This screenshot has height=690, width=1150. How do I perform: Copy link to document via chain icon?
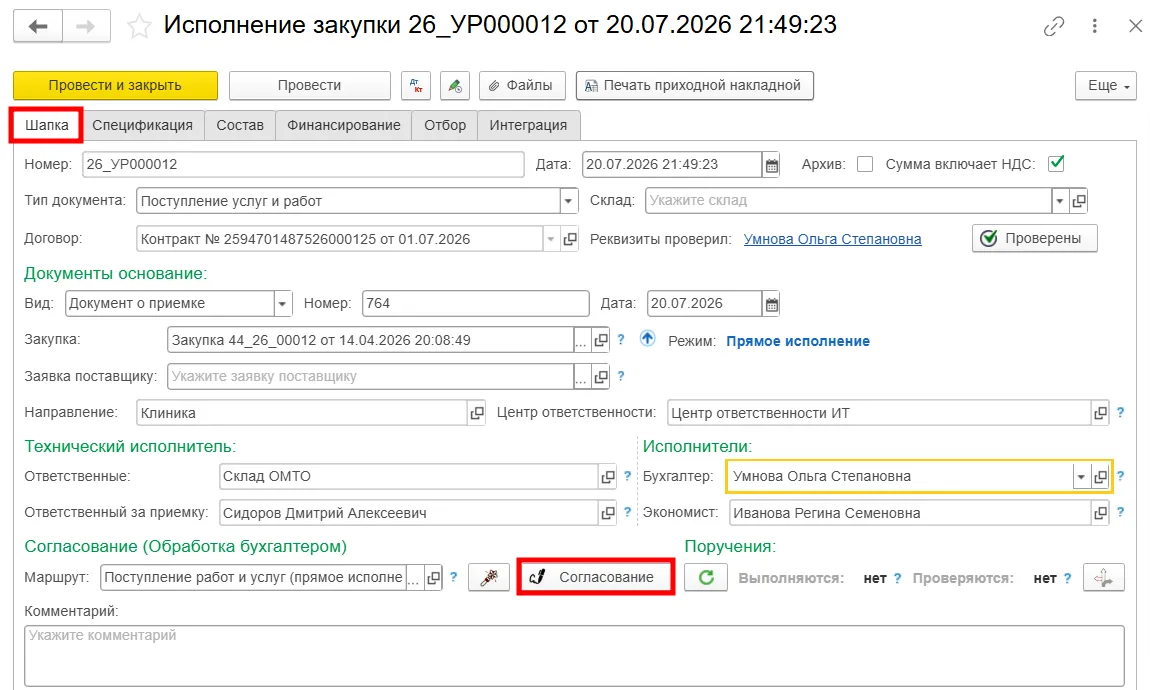click(1054, 26)
